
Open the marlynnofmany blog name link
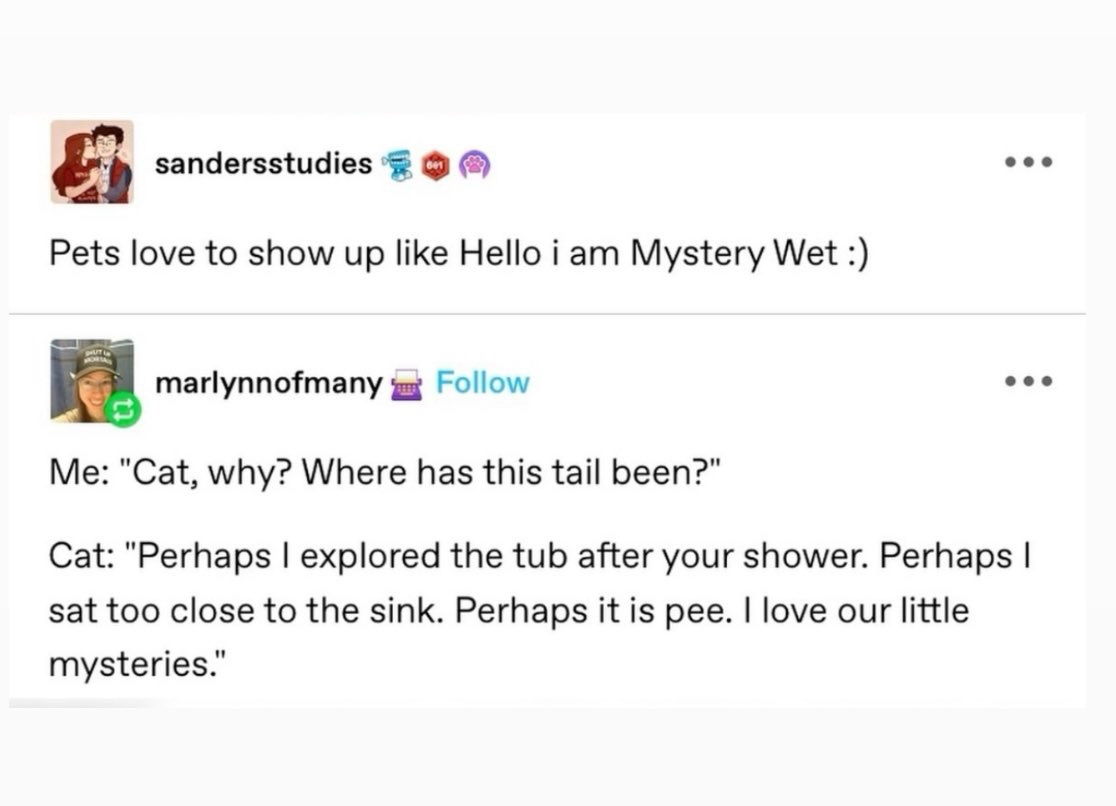pos(269,383)
